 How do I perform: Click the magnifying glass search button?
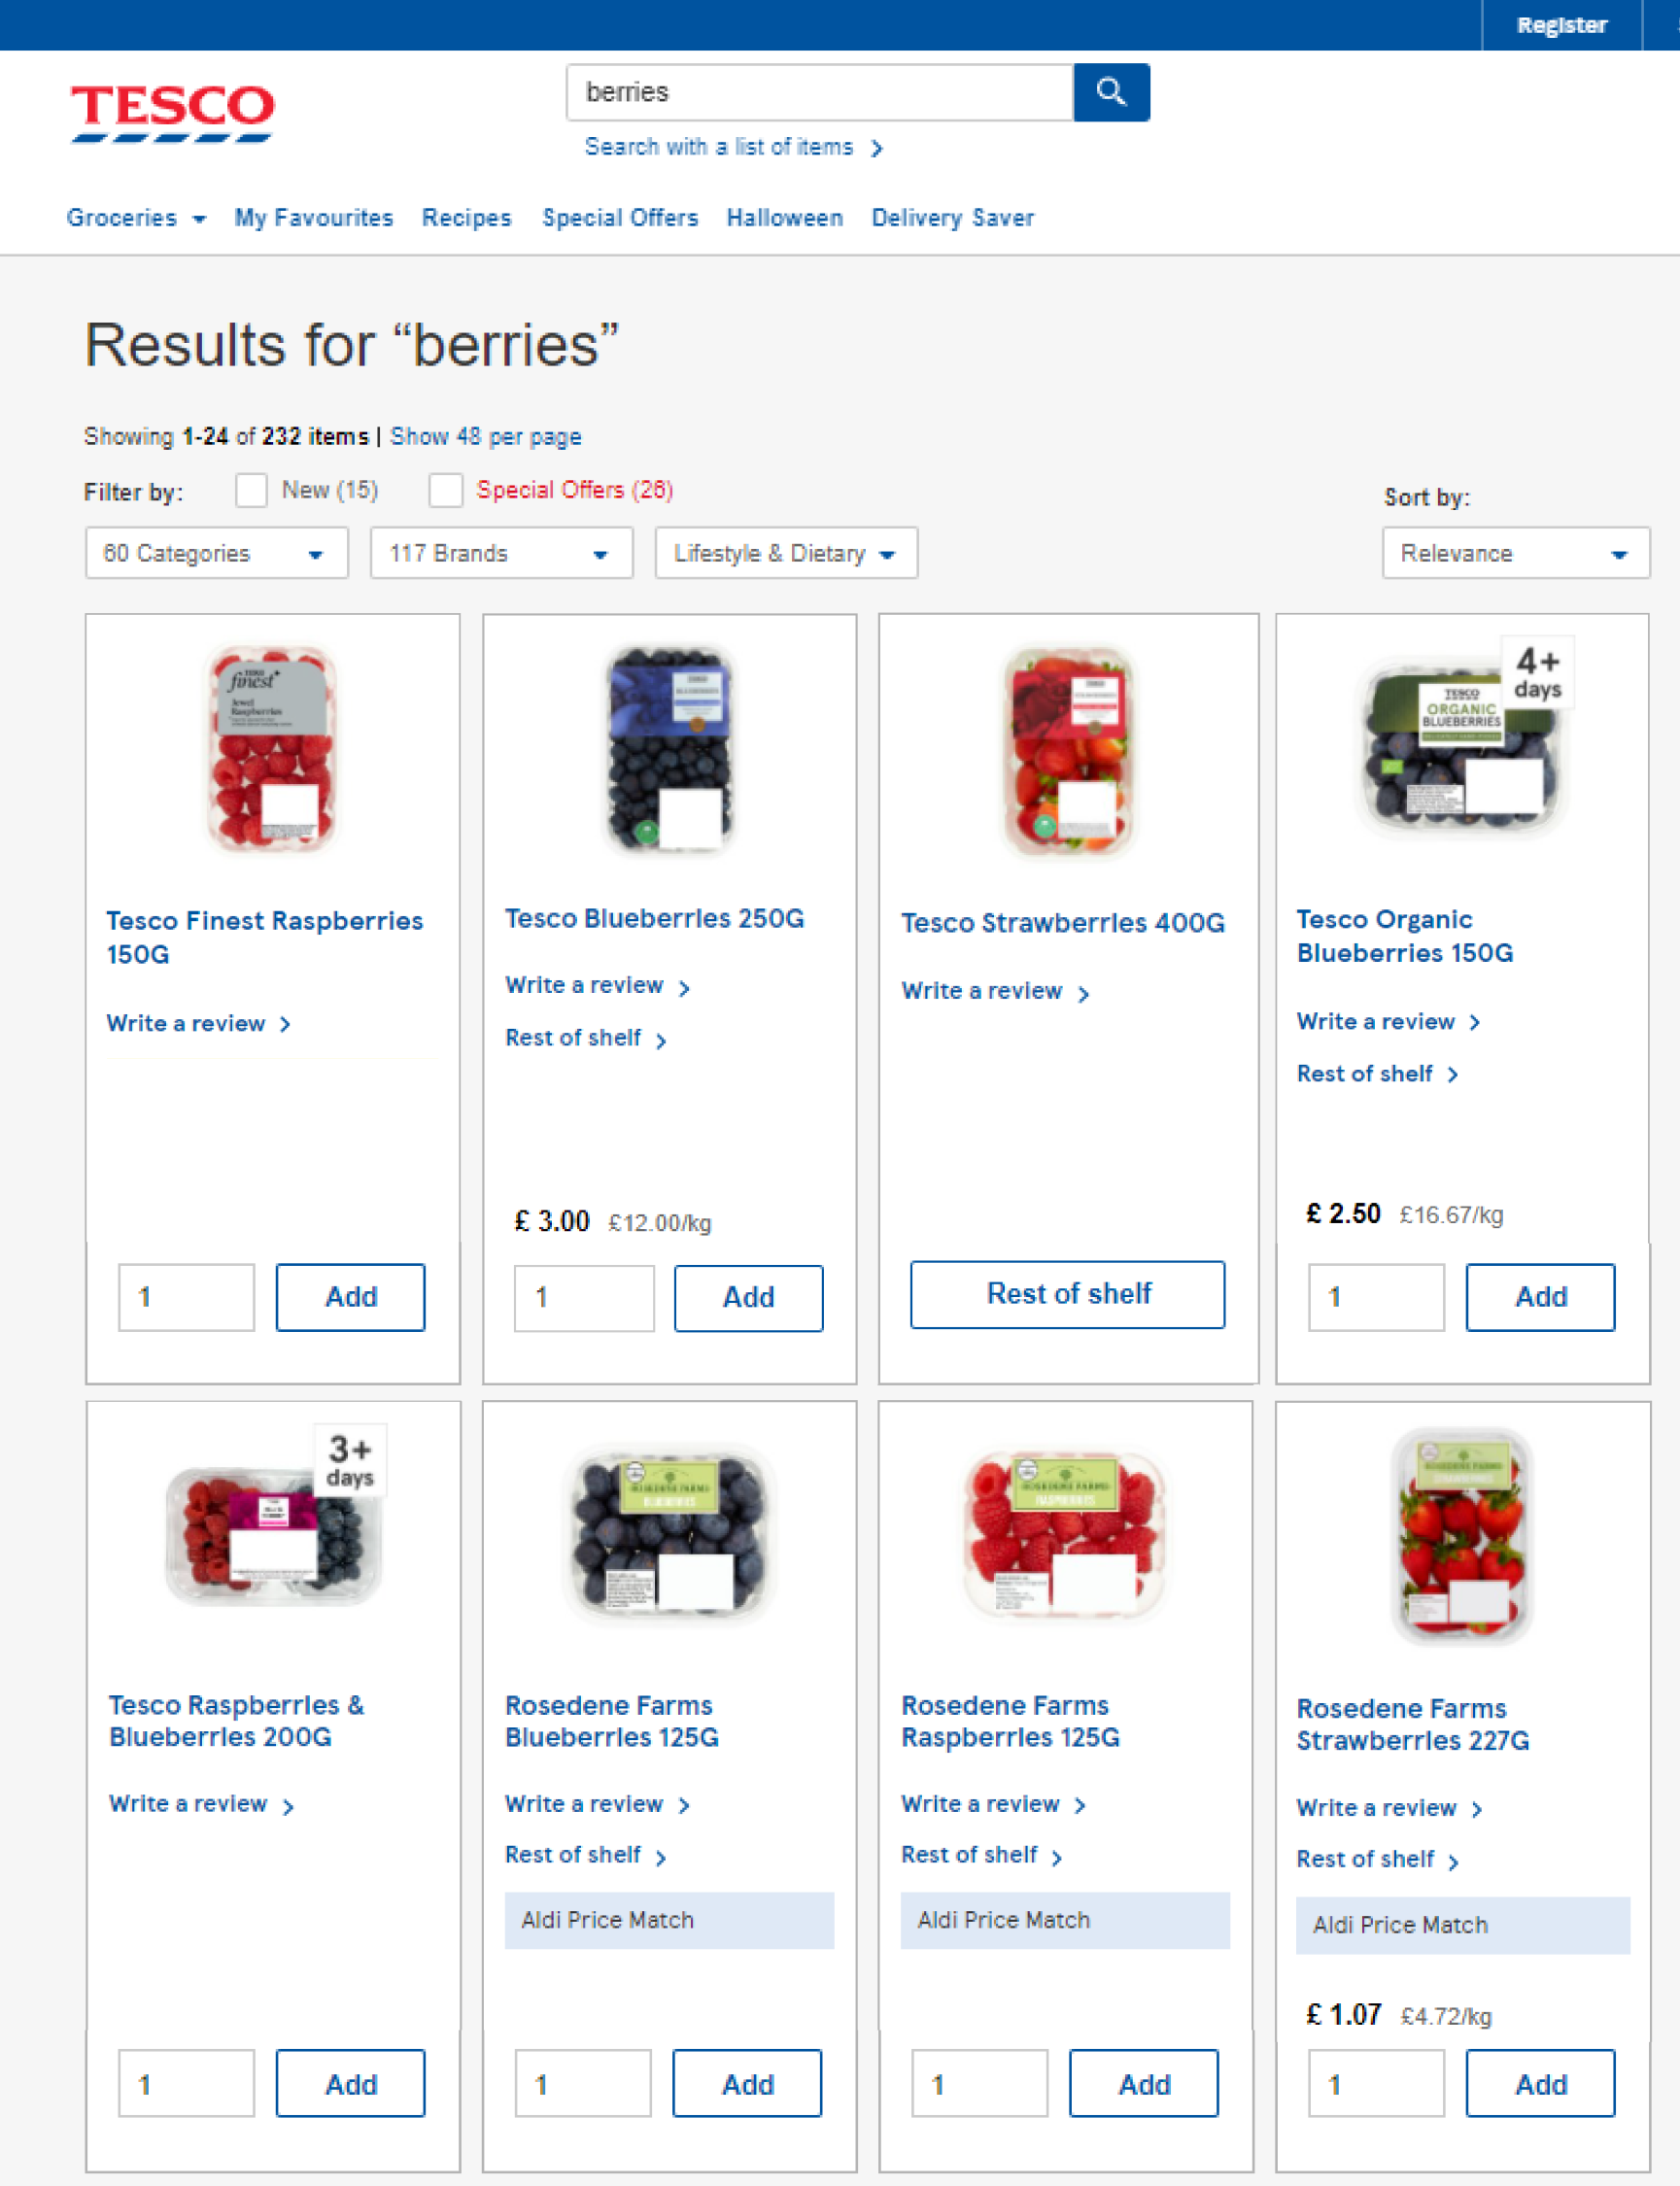(x=1111, y=92)
